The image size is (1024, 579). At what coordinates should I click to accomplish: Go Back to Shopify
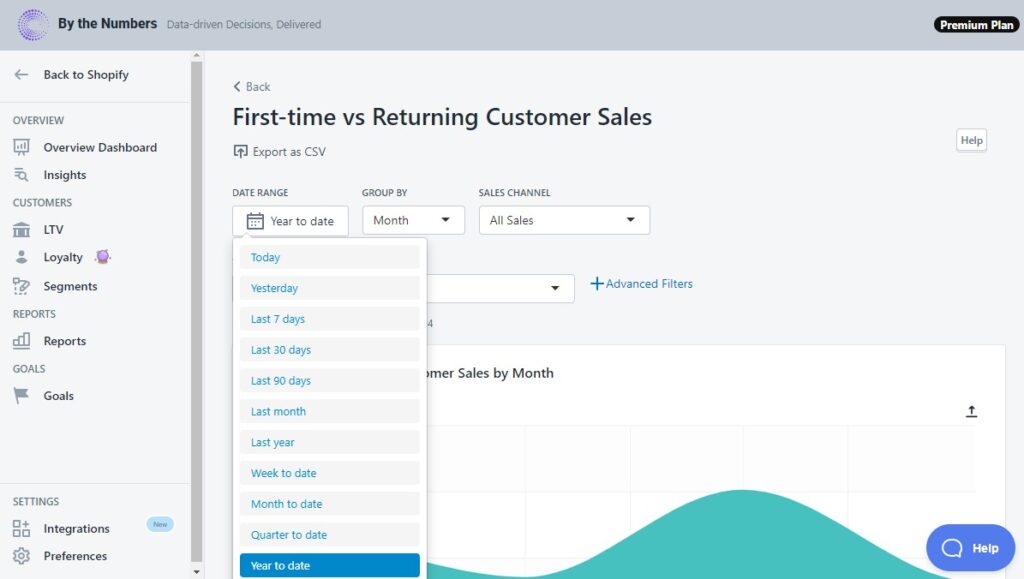click(86, 74)
